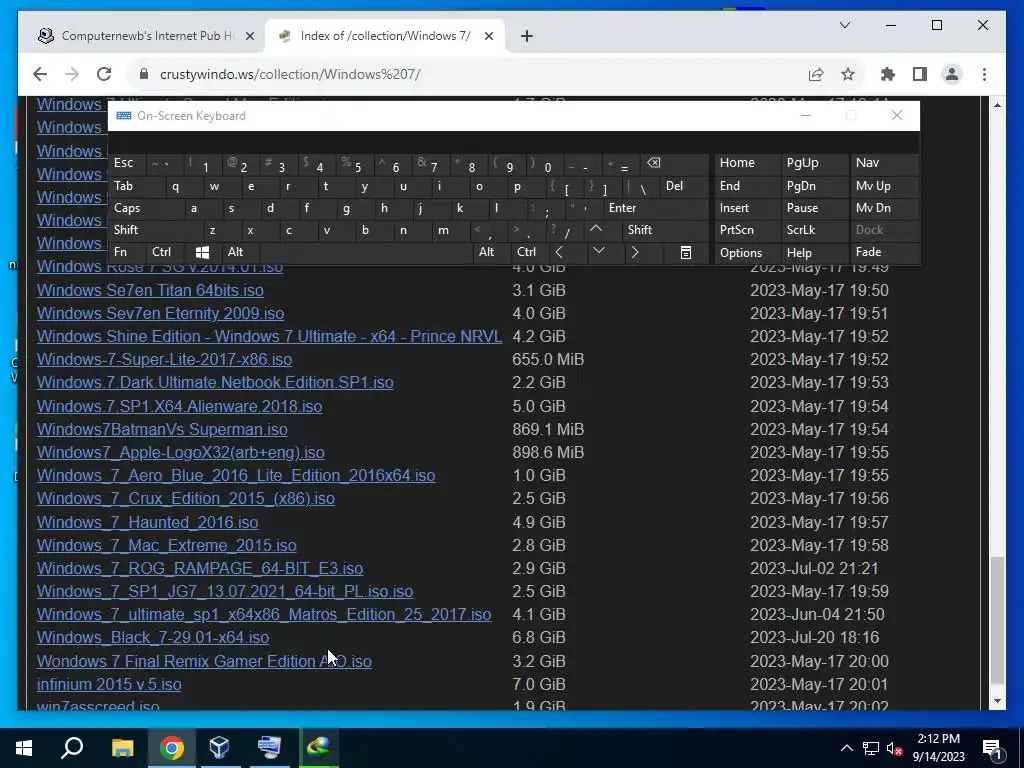The height and width of the screenshot is (768, 1024).
Task: Switch to Computernewb's Internet Pub tab
Action: [x=146, y=36]
